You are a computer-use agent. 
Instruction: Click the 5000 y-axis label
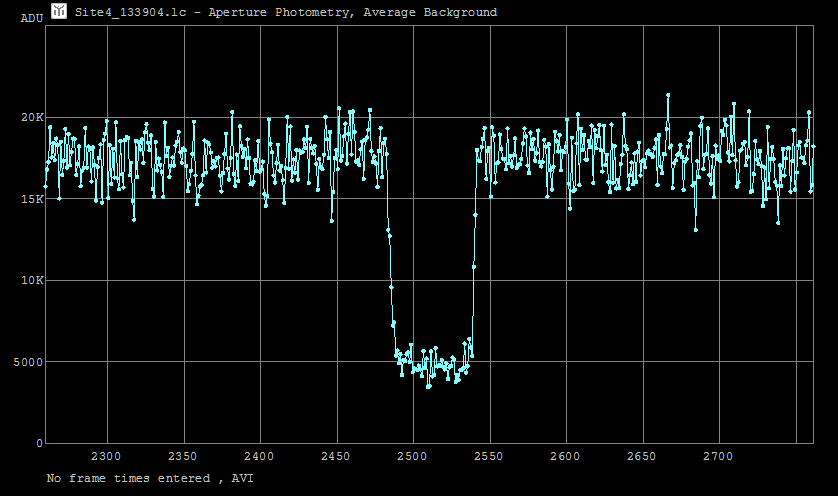[x=28, y=362]
